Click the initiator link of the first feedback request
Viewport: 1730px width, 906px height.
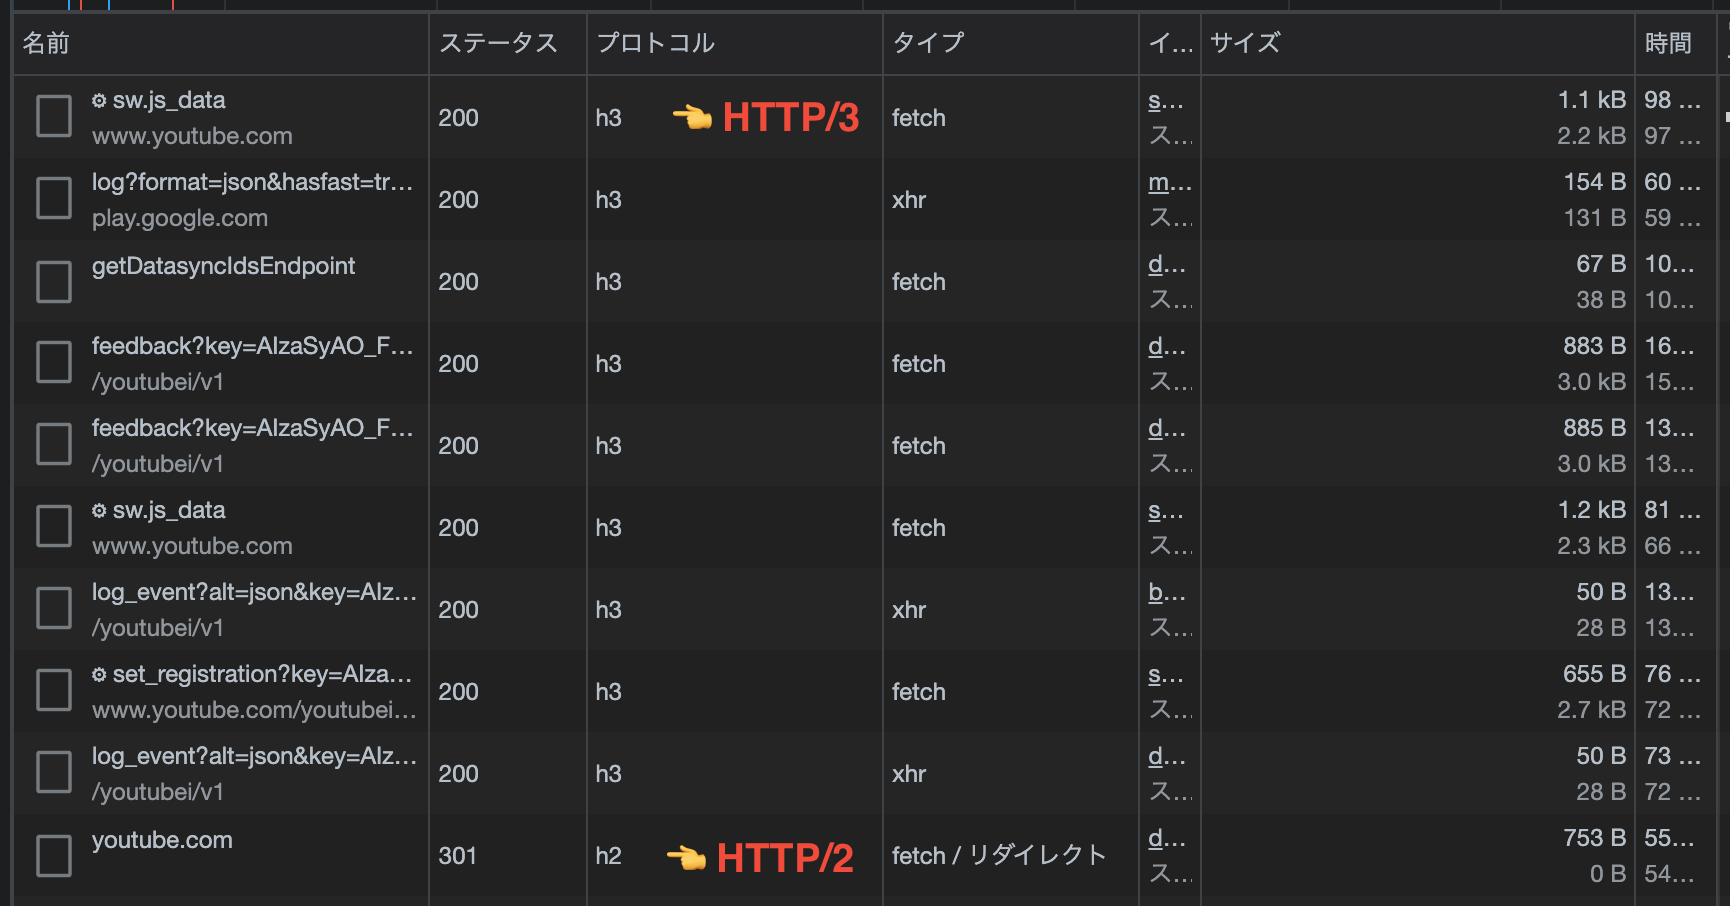(1164, 346)
